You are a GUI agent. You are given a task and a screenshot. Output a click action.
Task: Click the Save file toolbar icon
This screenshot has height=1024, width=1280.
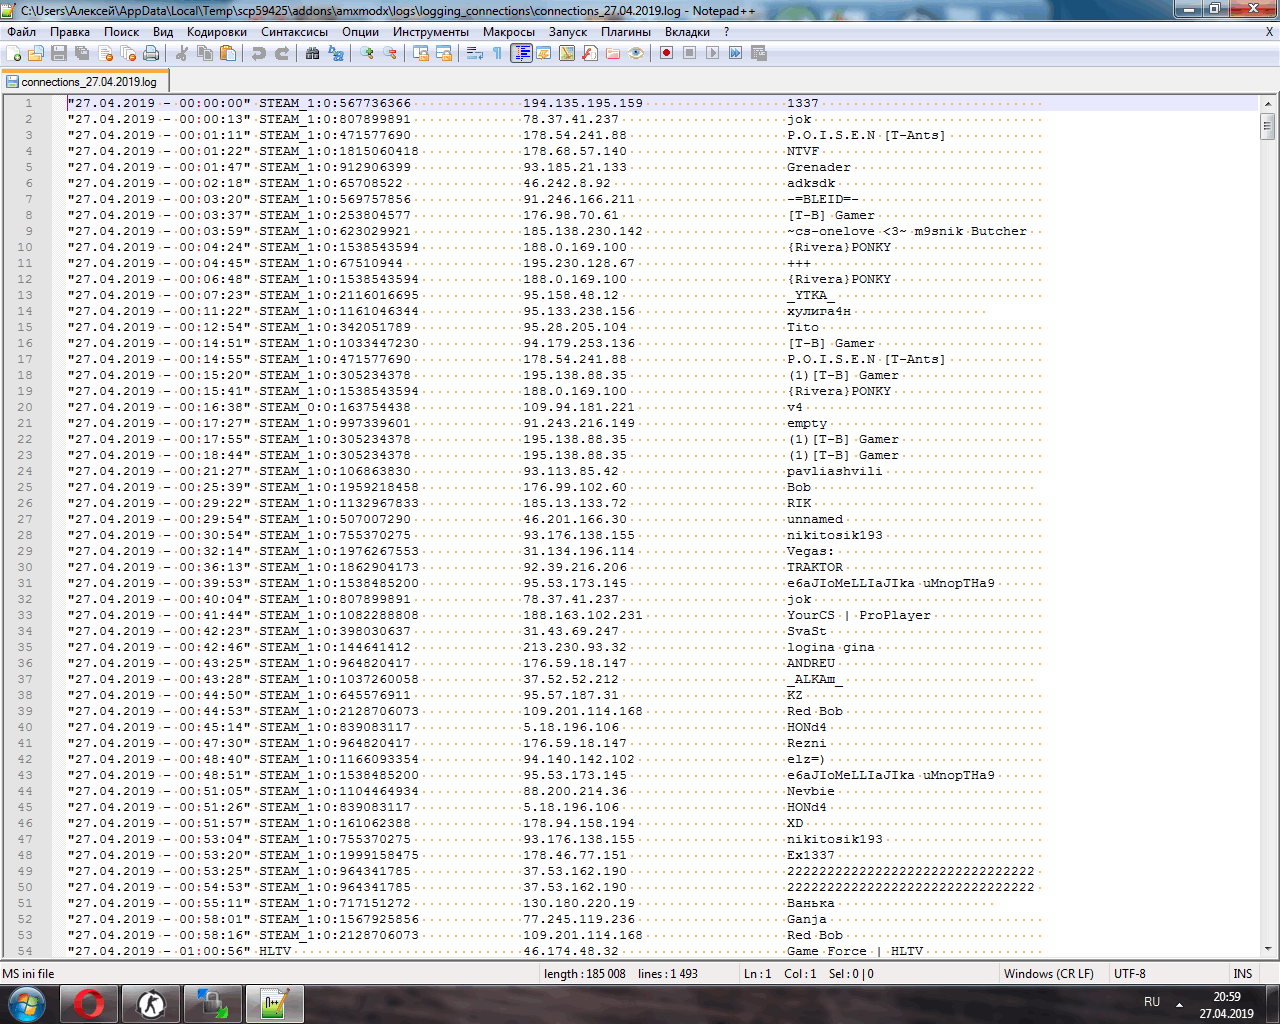click(x=59, y=53)
